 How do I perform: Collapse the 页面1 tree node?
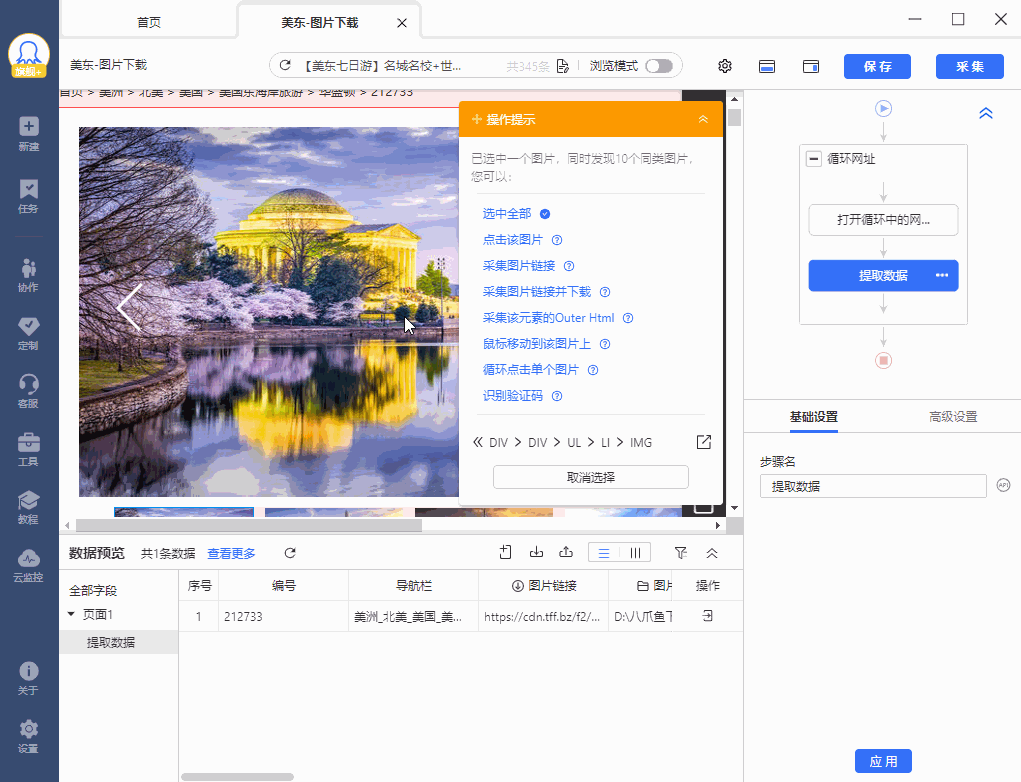71,614
